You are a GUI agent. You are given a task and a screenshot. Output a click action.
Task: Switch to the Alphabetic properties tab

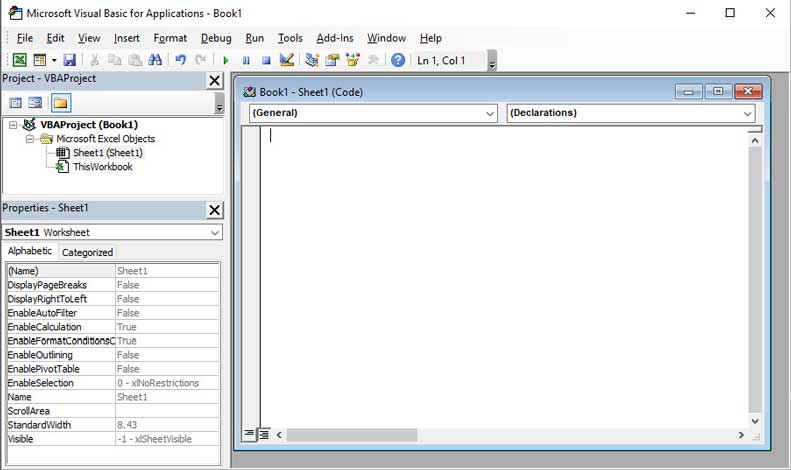[x=30, y=251]
